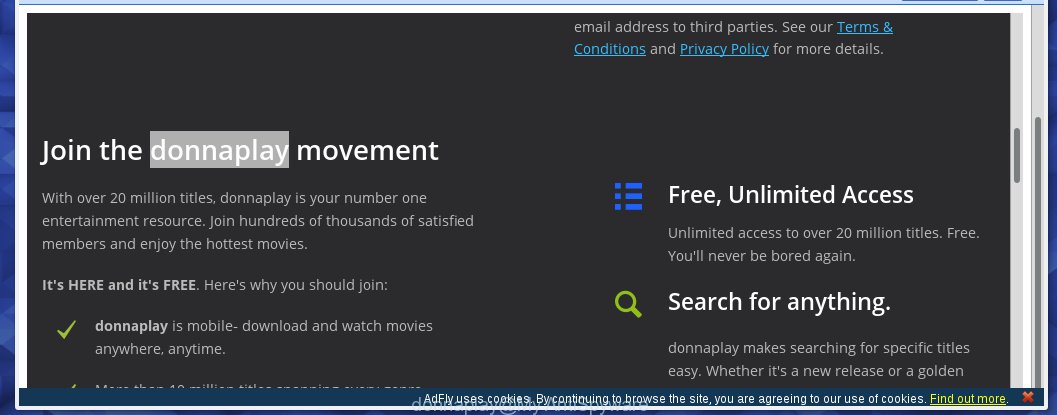
Task: Click 'Unlimited access to over 20 million titles' text
Action: [824, 245]
